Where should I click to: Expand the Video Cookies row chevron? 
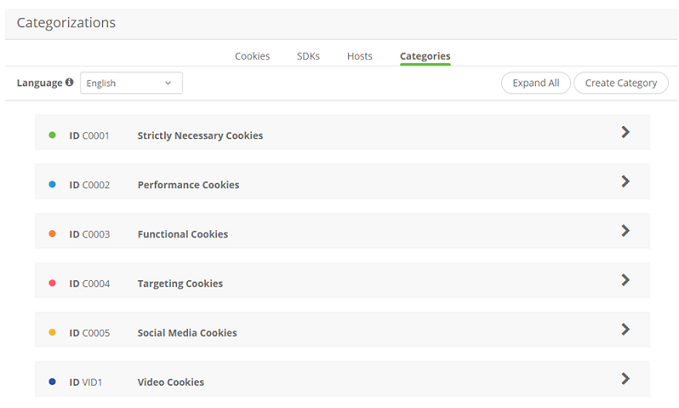point(625,379)
